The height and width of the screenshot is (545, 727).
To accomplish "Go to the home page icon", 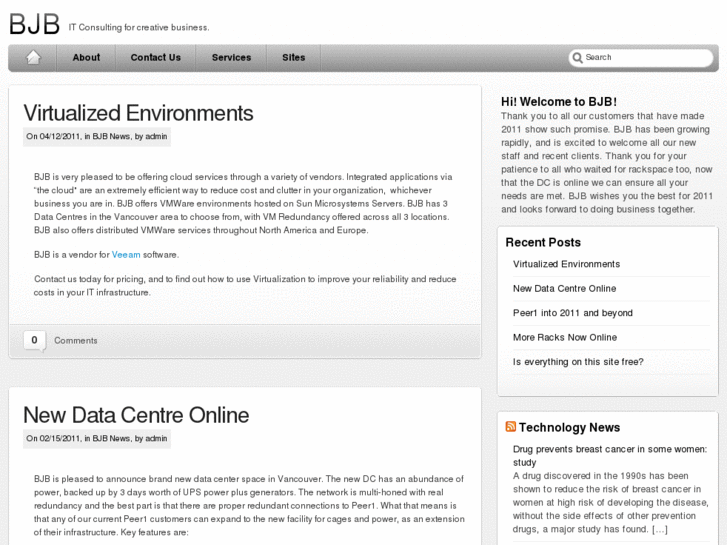I will coord(33,58).
